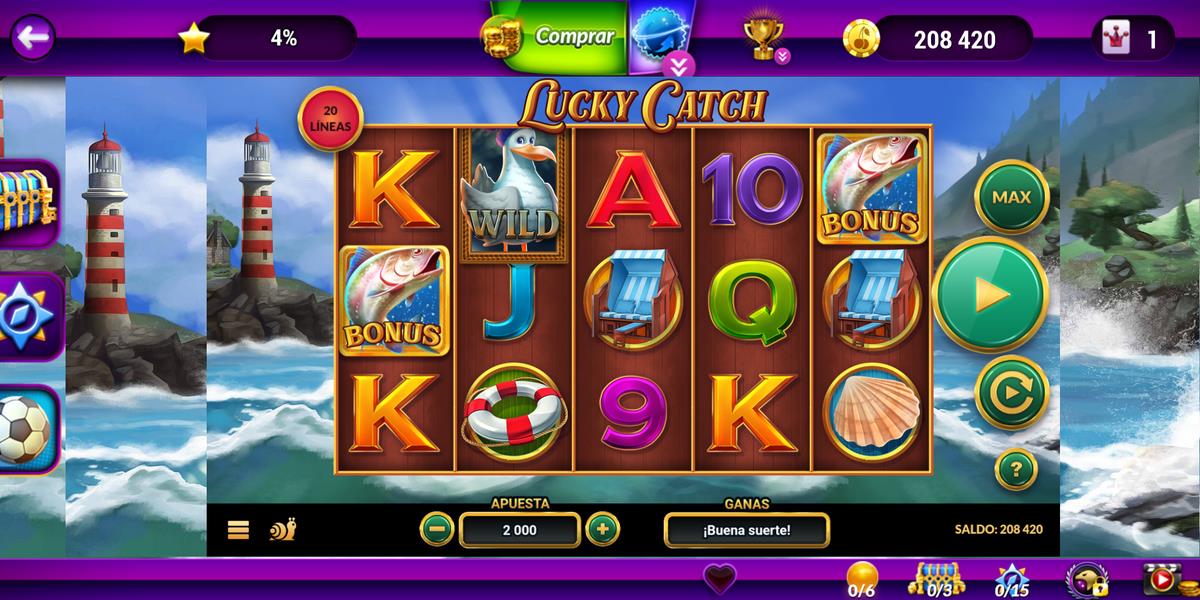Open the soccer ball sidebar icon
Viewport: 1200px width, 600px height.
tap(26, 430)
